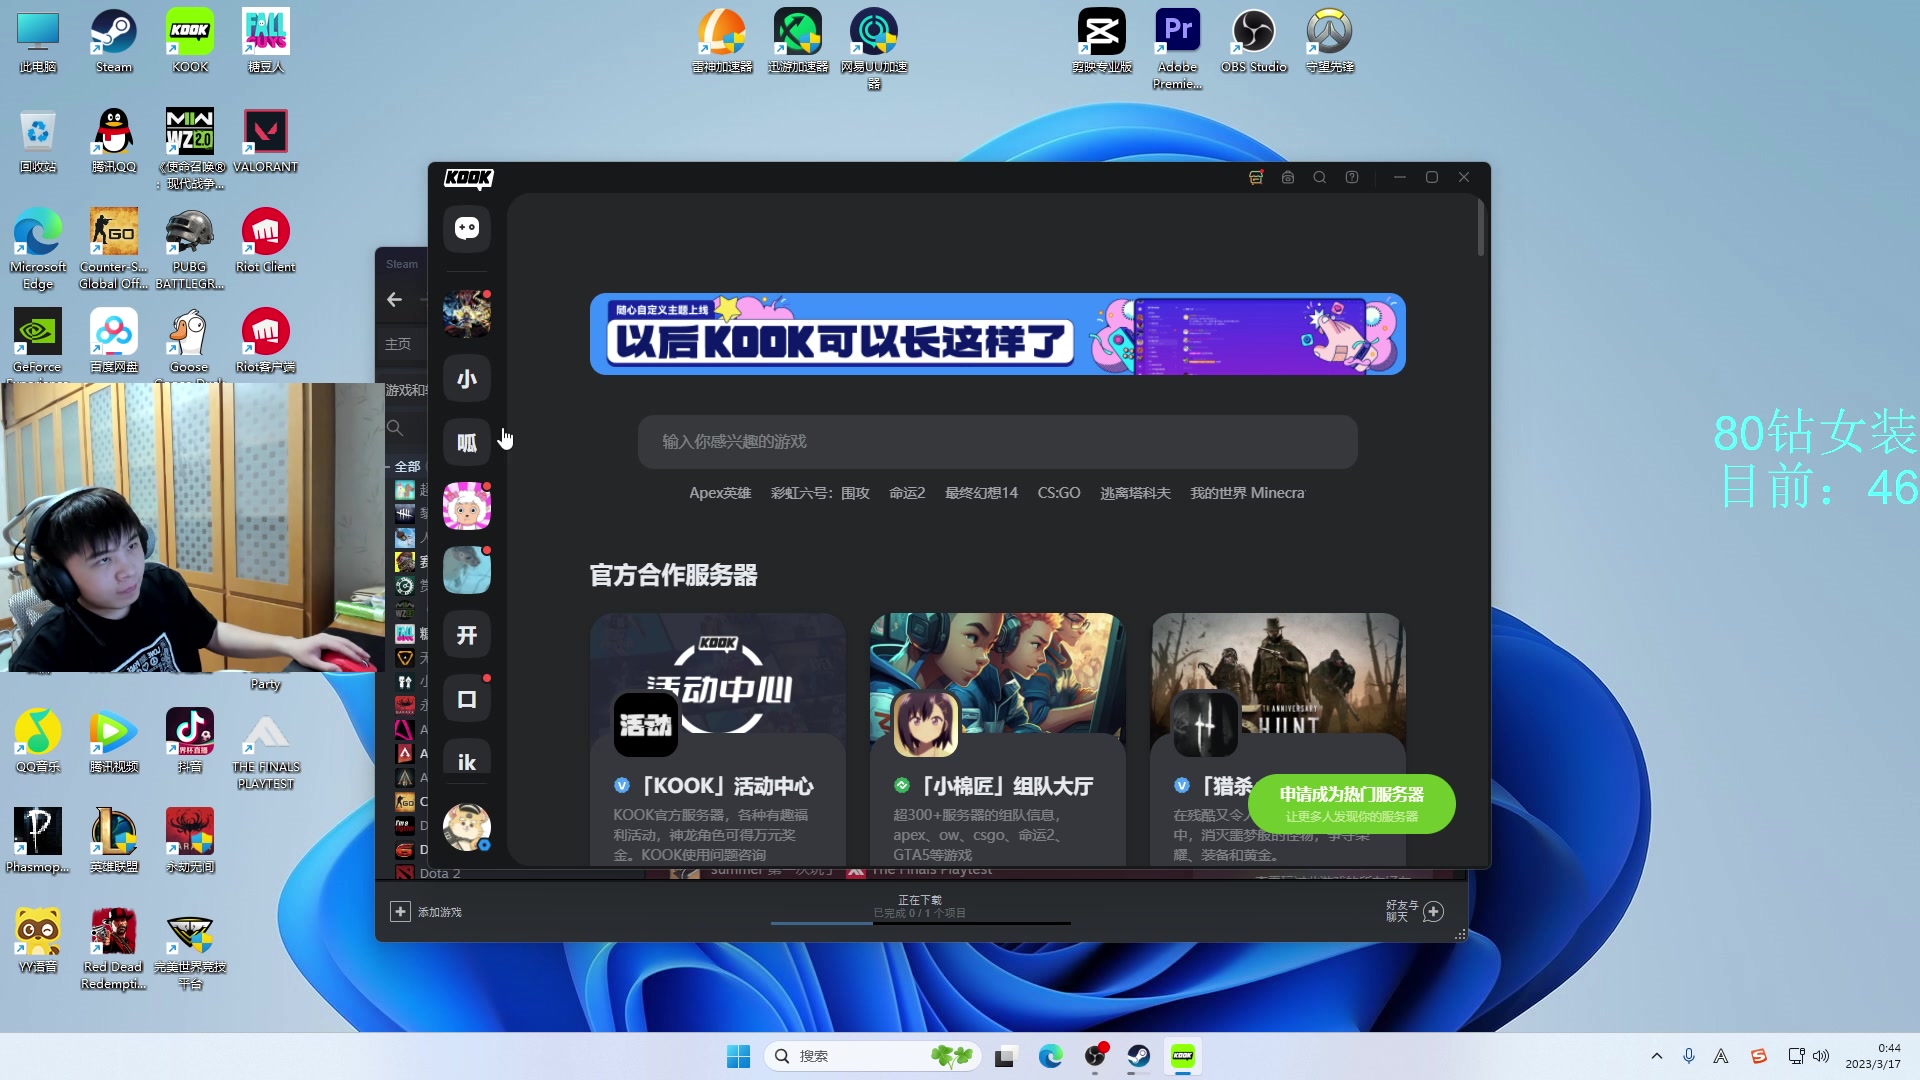Image resolution: width=1920 pixels, height=1080 pixels.
Task: Open 腾讯QQ desktop shortcut
Action: [x=114, y=141]
